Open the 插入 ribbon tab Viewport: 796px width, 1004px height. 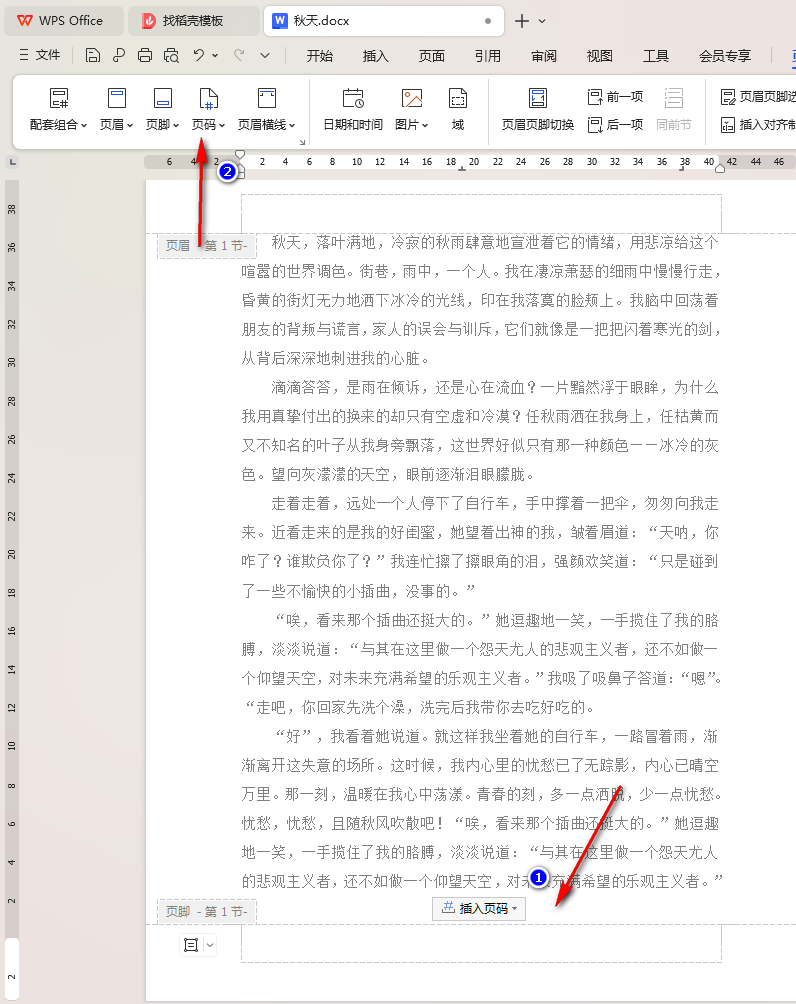point(375,56)
